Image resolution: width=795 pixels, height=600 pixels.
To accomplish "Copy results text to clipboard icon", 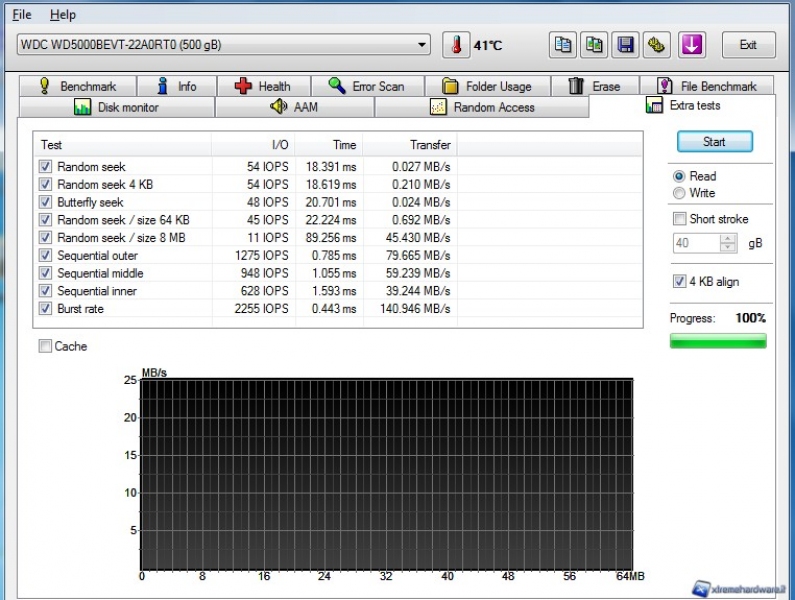I will pos(563,45).
